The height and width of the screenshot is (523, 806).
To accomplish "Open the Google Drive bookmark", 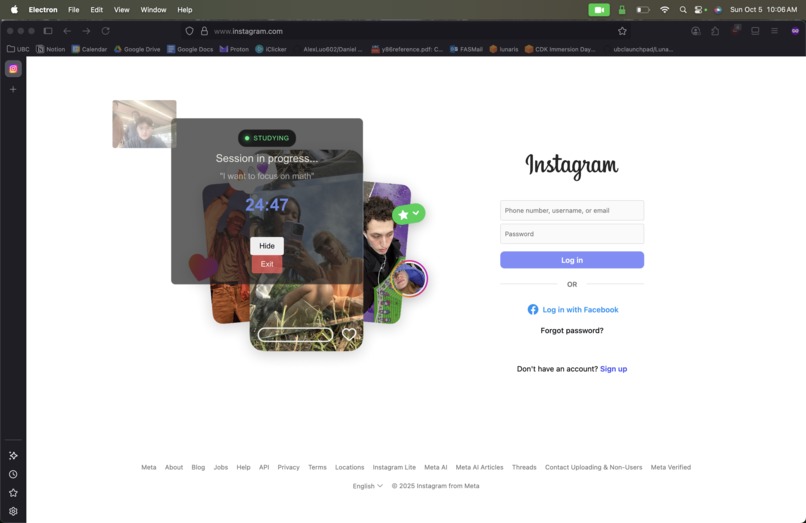I will click(137, 49).
